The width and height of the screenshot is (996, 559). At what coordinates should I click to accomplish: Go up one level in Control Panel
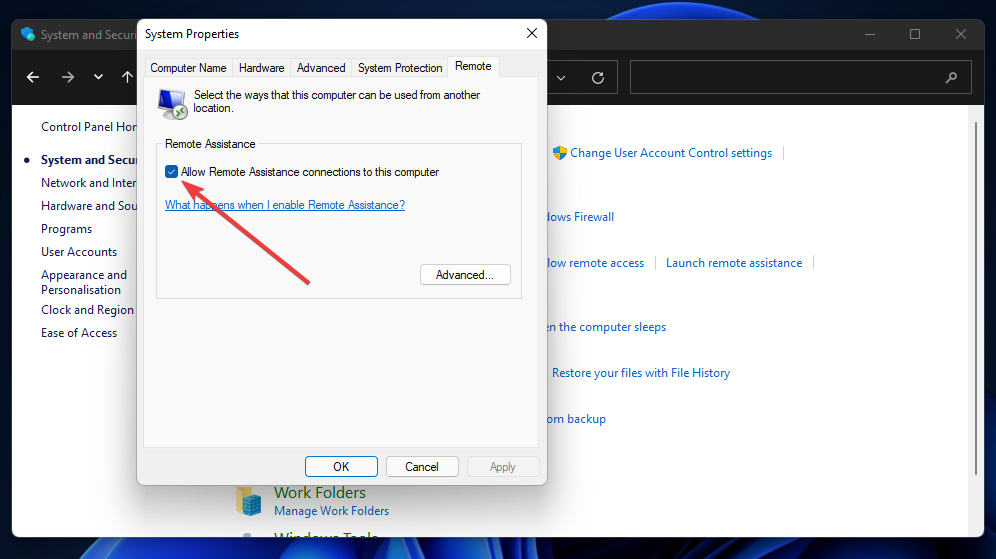click(x=127, y=77)
